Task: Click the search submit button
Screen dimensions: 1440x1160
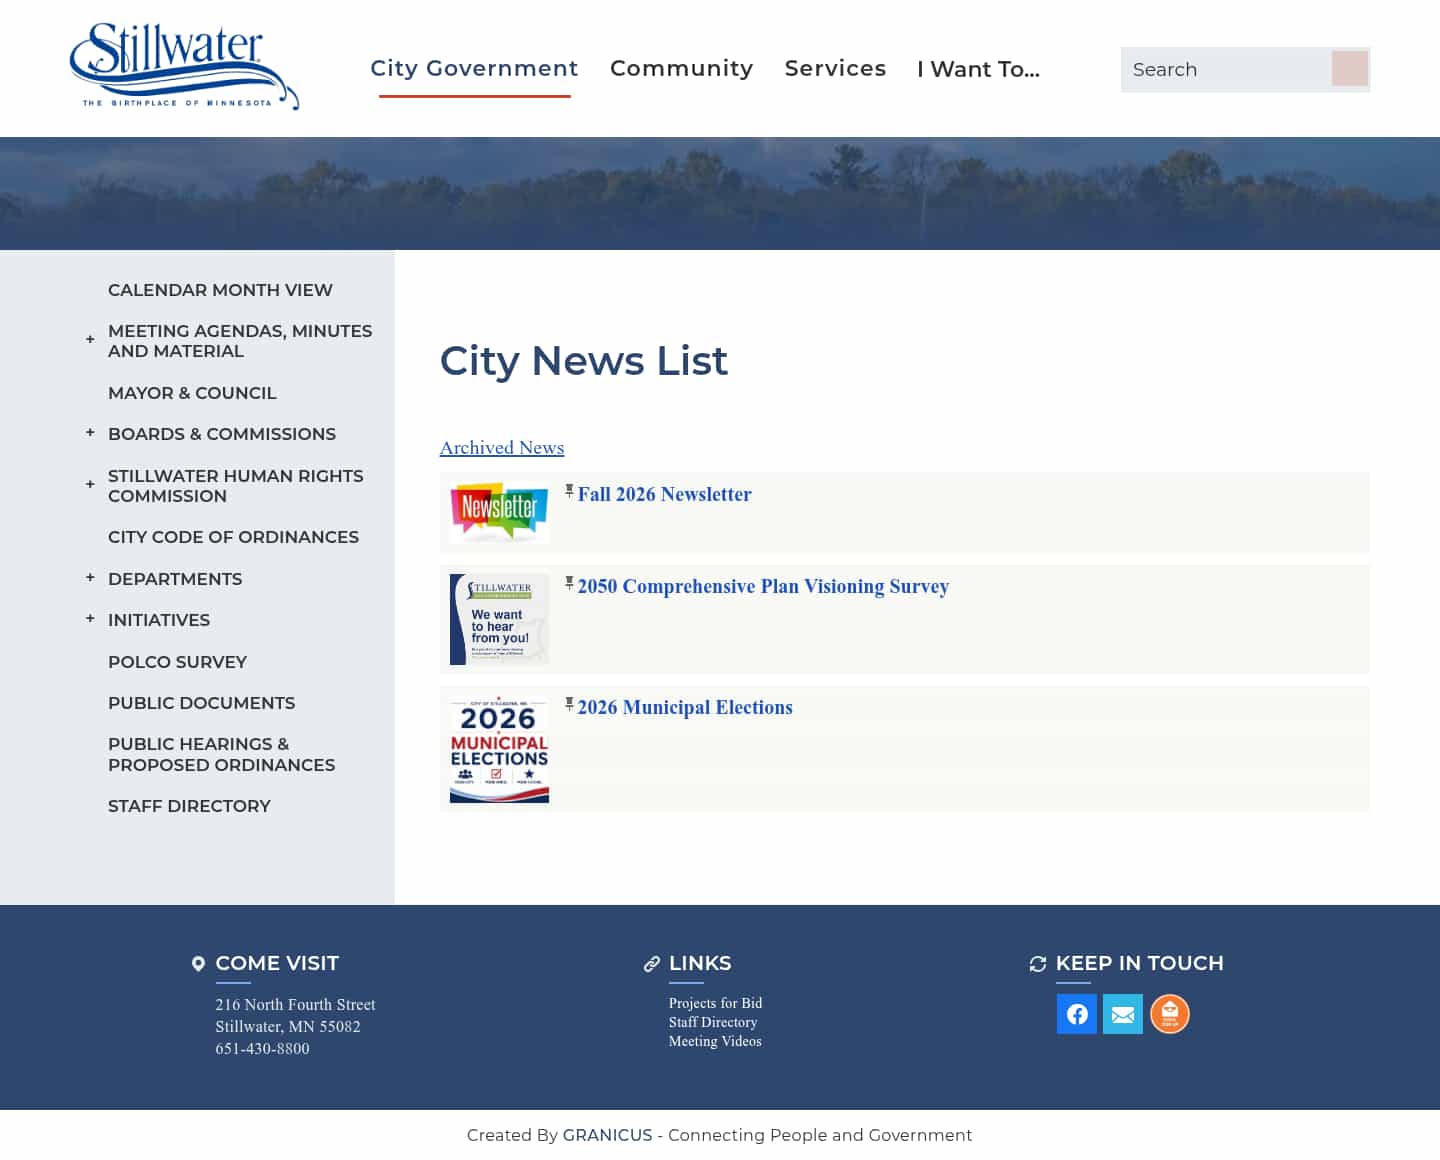Action: pyautogui.click(x=1350, y=69)
